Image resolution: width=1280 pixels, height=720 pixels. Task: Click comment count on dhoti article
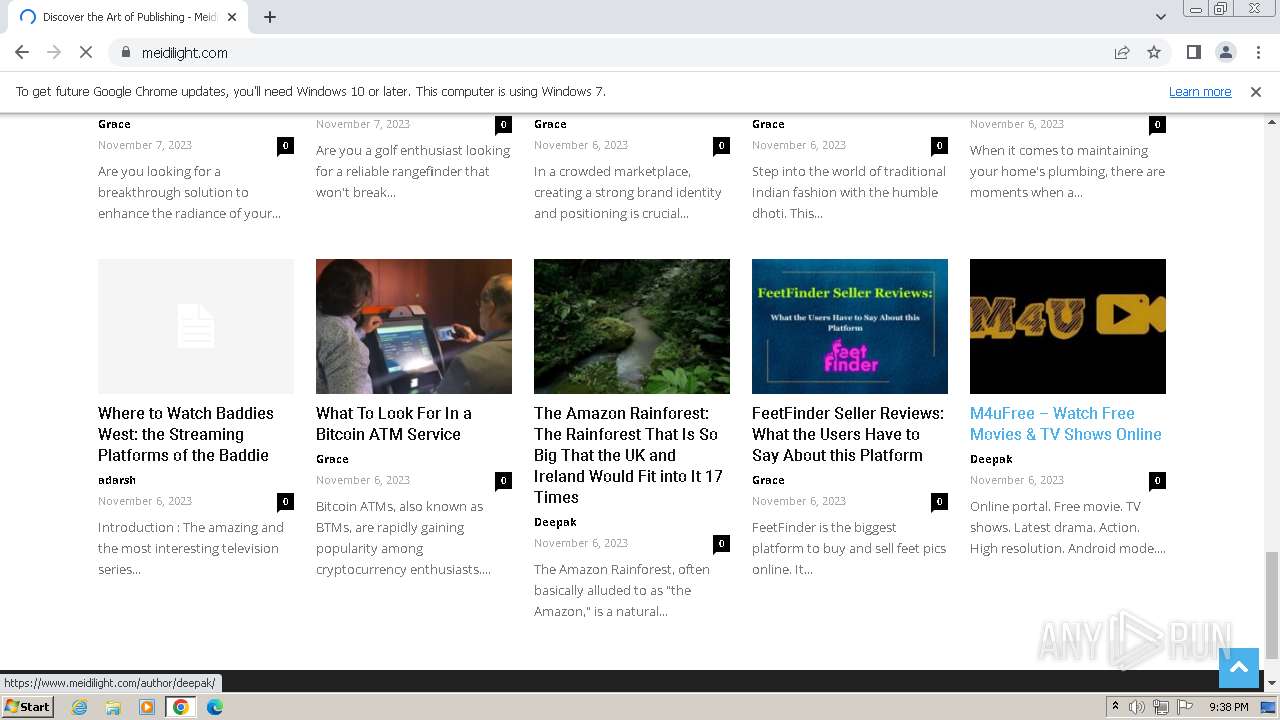(x=939, y=145)
